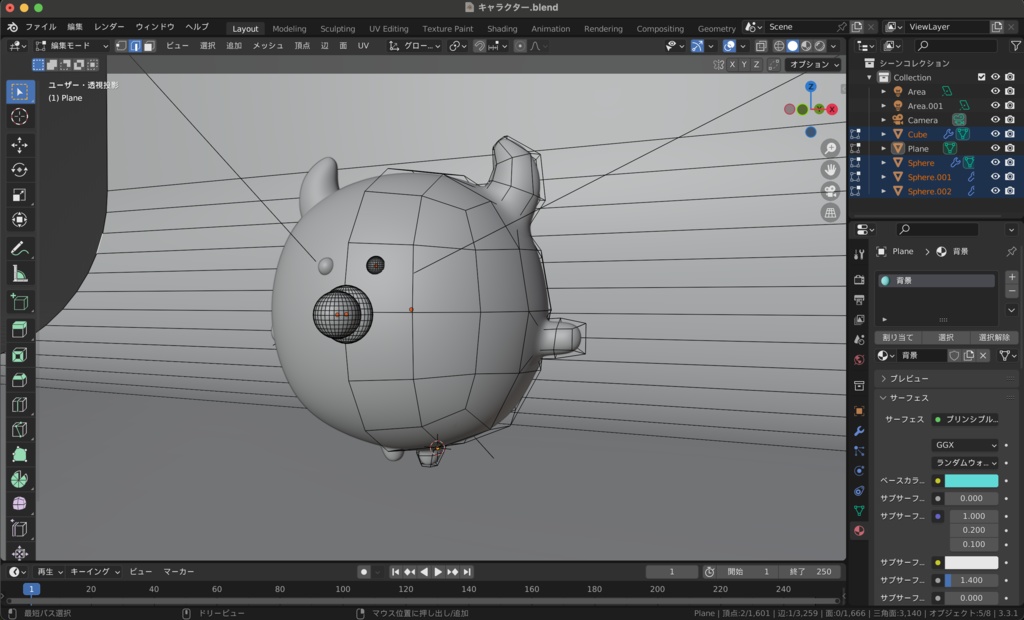Open the Object properties tab (orange square)
The height and width of the screenshot is (620, 1024).
point(858,413)
